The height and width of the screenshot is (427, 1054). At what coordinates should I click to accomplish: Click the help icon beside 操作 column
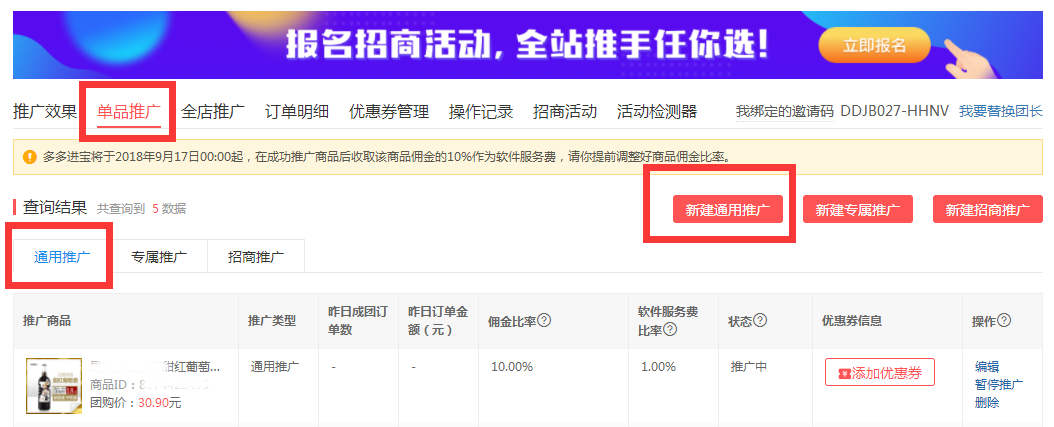coord(1004,321)
